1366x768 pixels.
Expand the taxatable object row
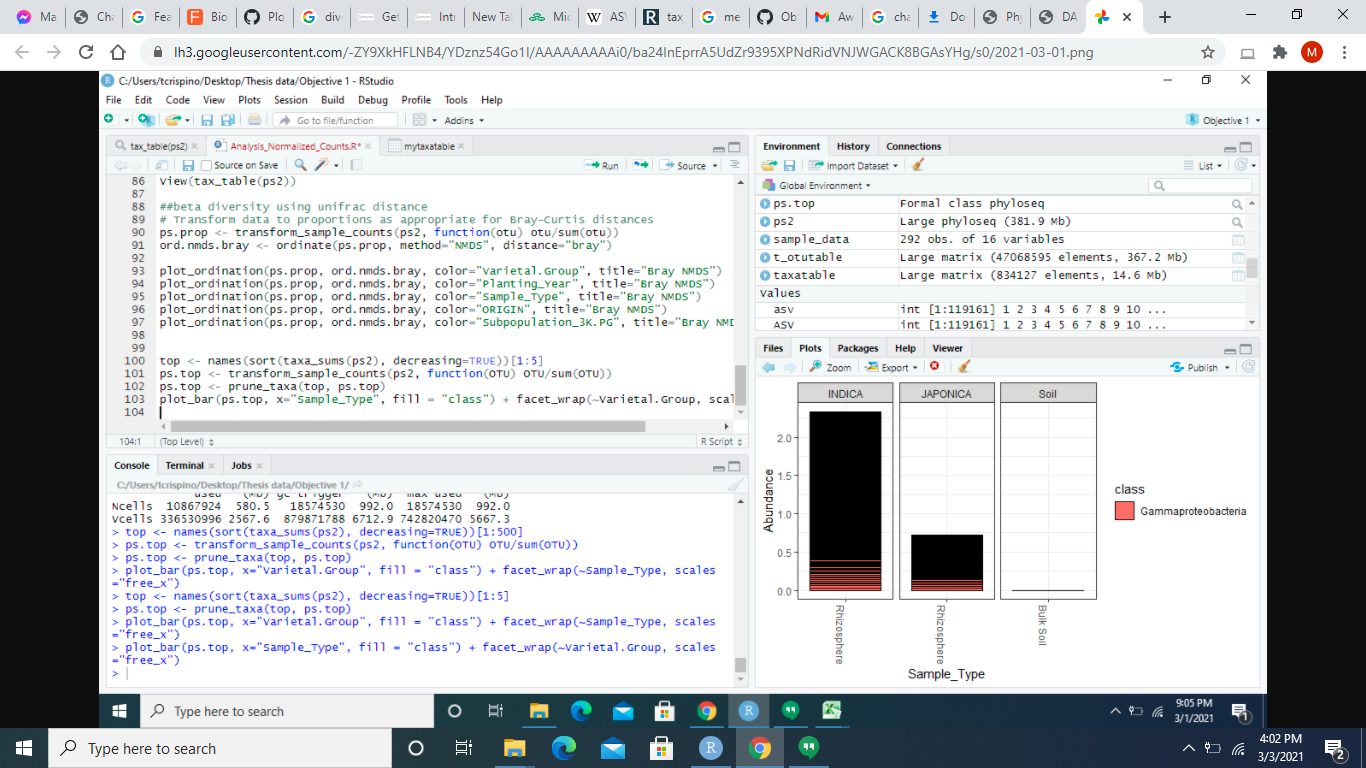click(x=766, y=275)
